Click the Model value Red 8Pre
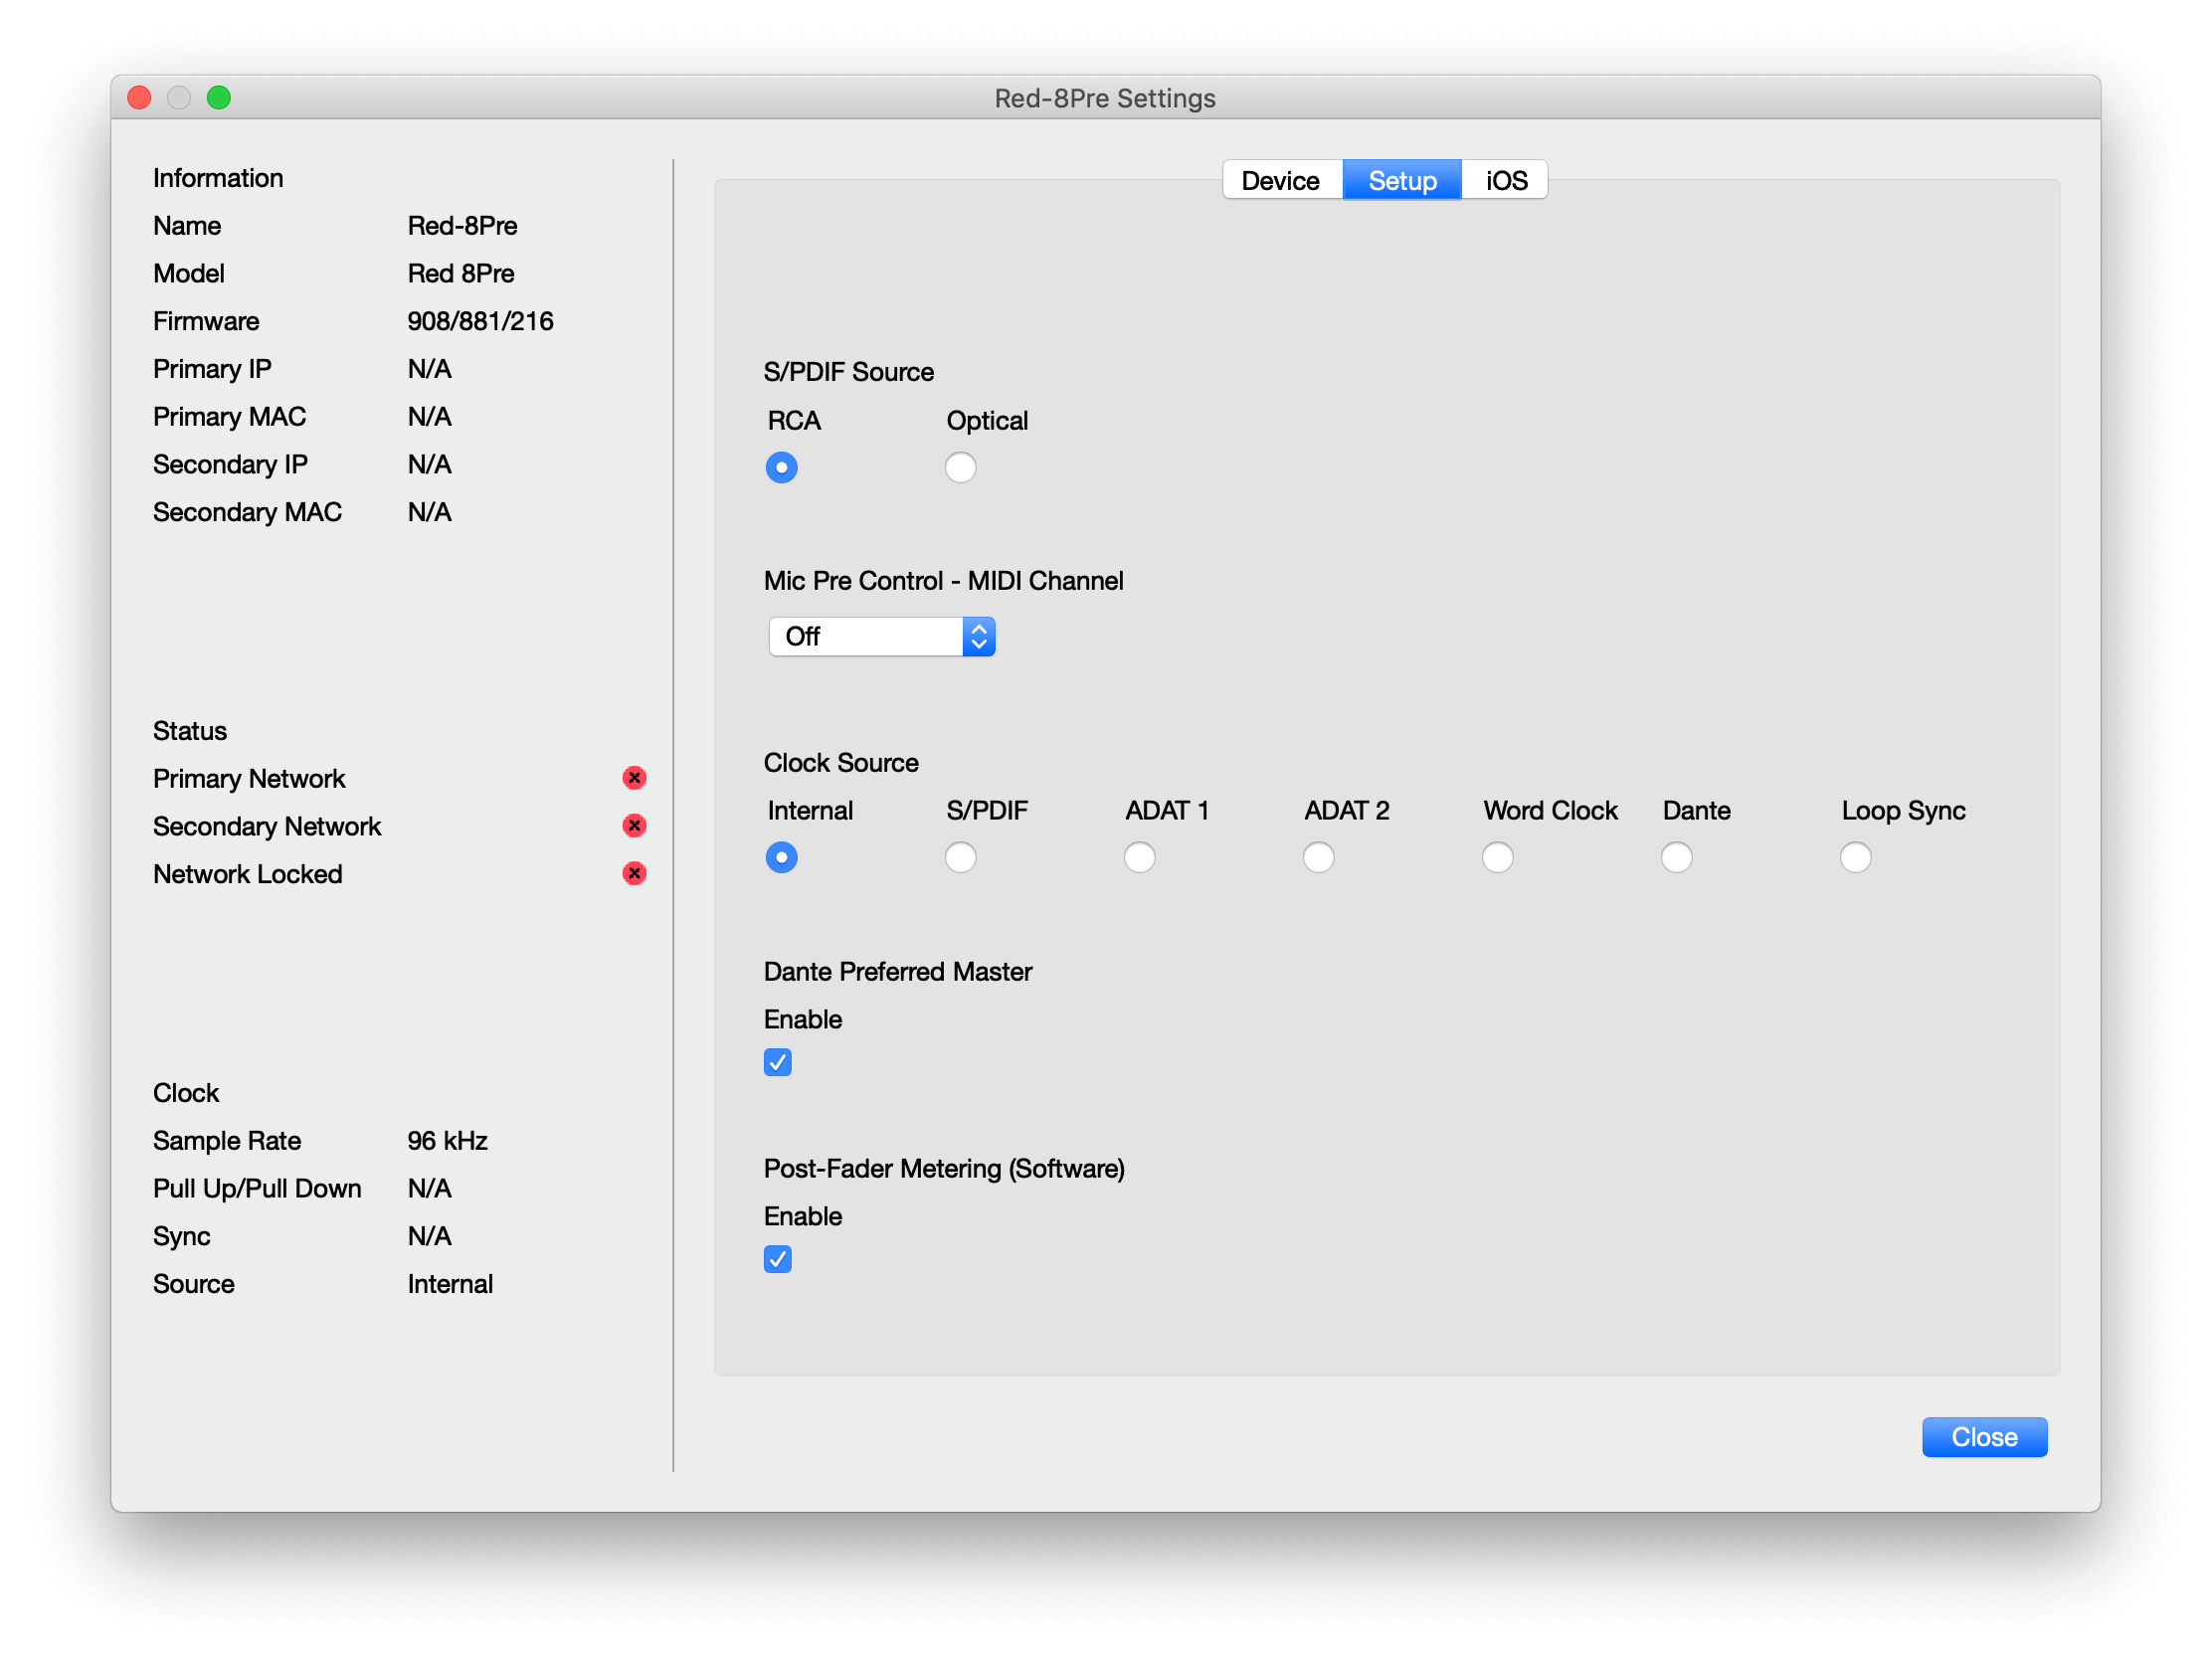 pyautogui.click(x=461, y=274)
